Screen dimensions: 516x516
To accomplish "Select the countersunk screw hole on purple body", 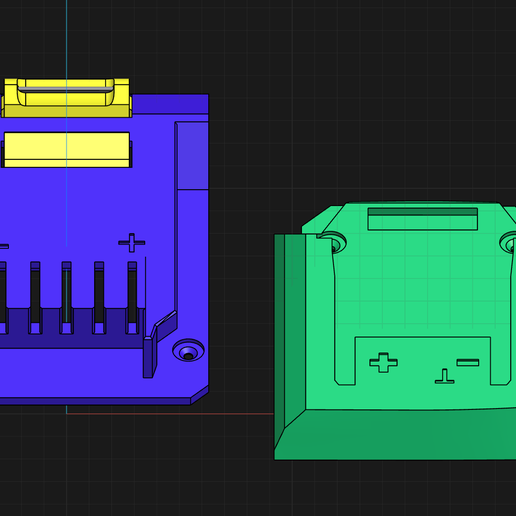I will (188, 350).
